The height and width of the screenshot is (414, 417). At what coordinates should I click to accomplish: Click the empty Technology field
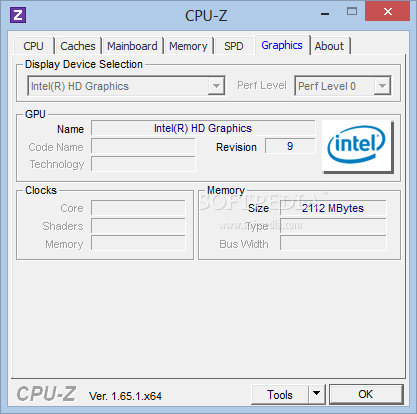[x=143, y=164]
